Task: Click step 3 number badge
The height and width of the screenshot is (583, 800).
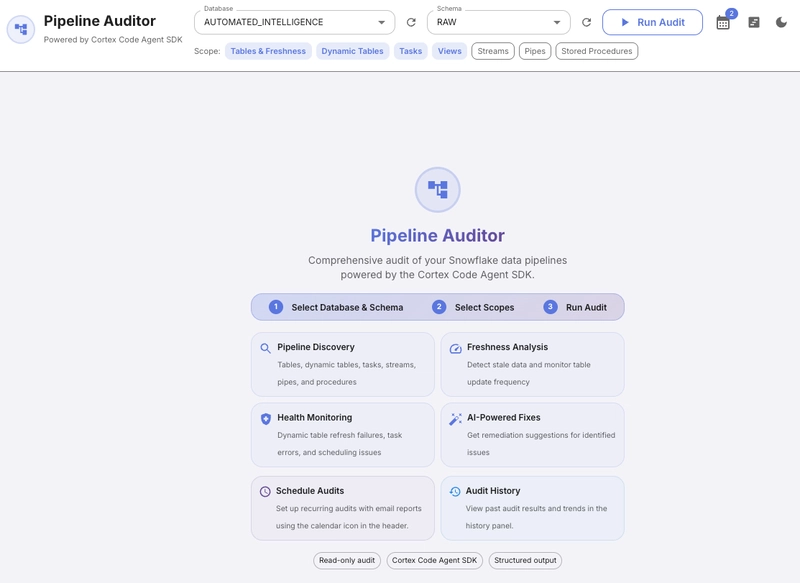Action: point(550,307)
